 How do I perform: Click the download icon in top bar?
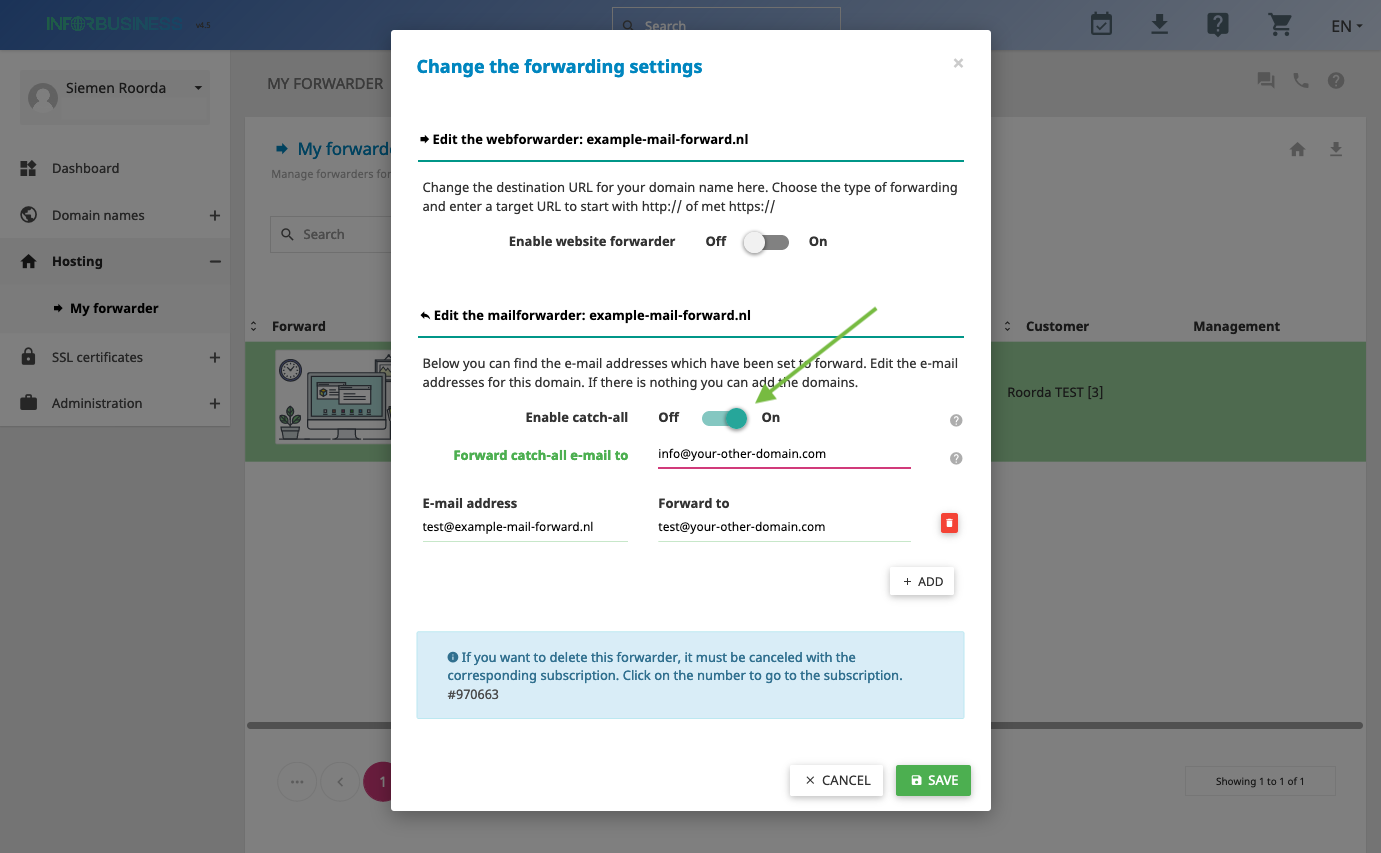(1159, 24)
